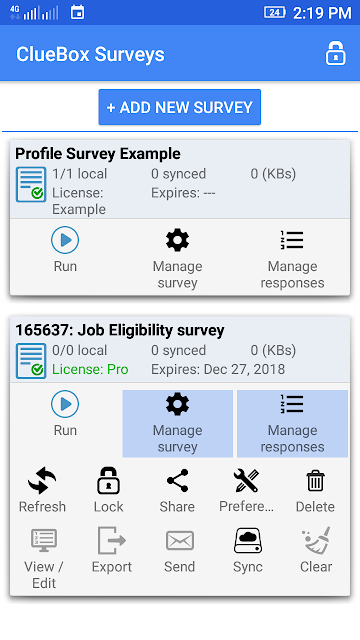This screenshot has width=360, height=640.
Task: Run the Profile Survey Example
Action: coord(65,250)
